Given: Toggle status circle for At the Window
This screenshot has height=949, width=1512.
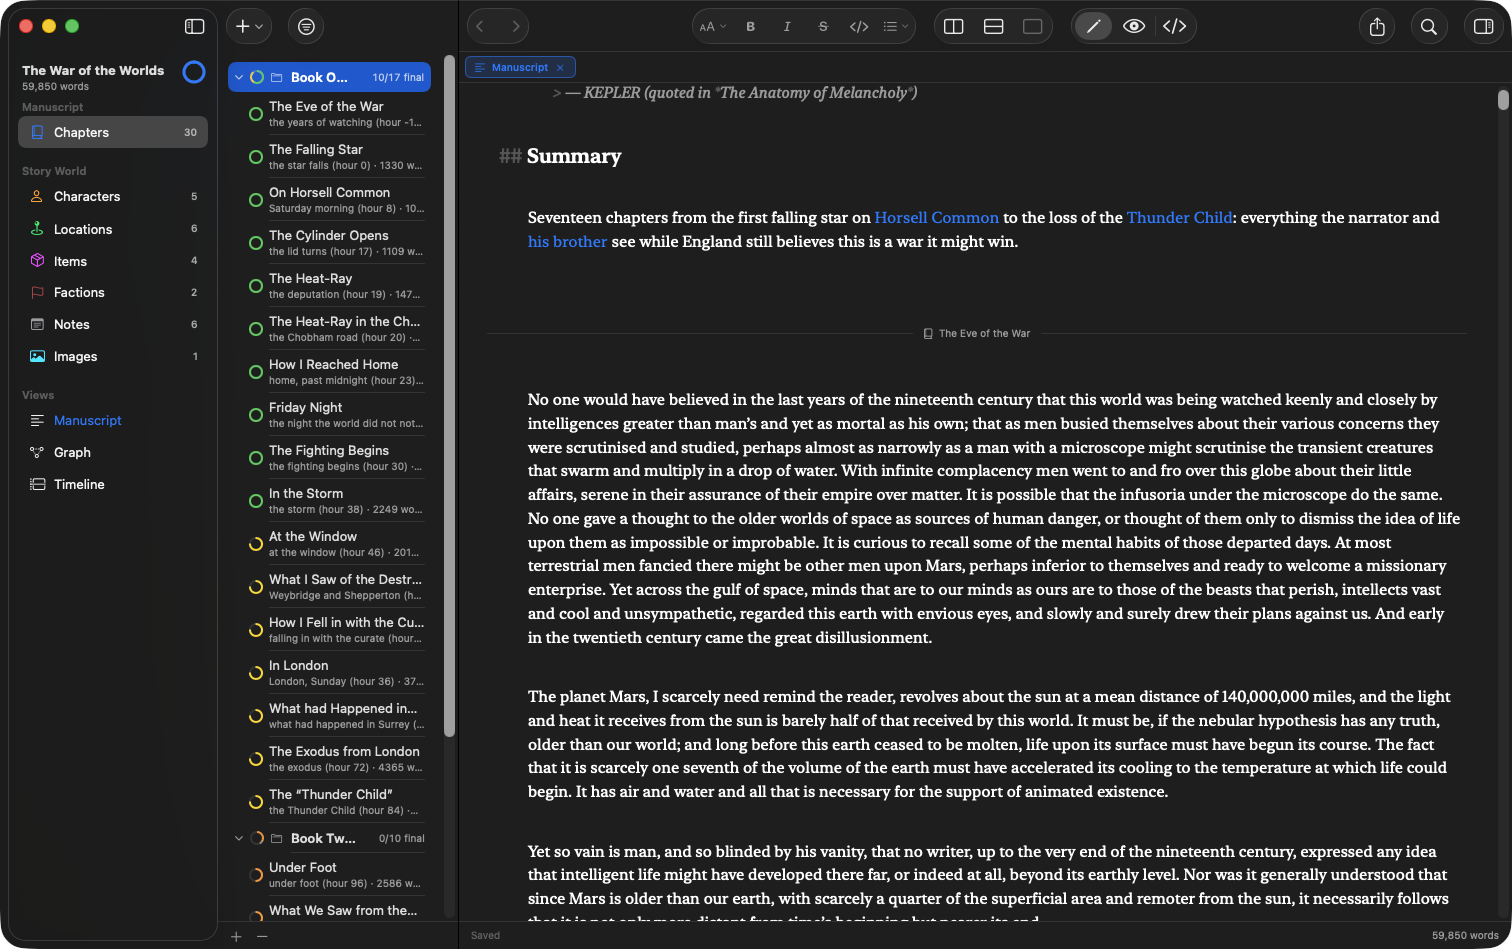Looking at the screenshot, I should tap(256, 544).
